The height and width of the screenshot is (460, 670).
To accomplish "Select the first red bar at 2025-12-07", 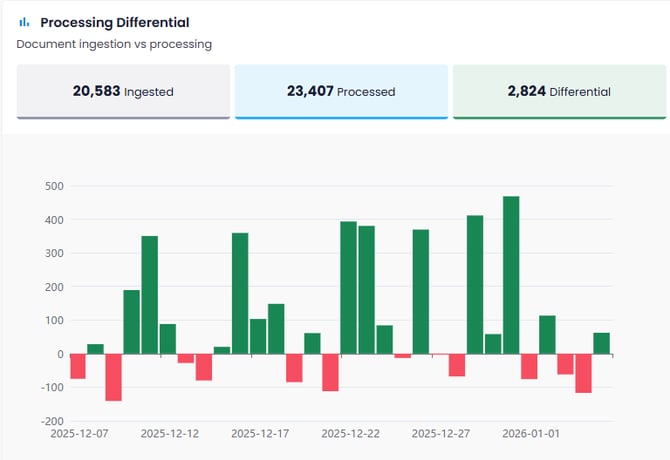I will pos(78,366).
